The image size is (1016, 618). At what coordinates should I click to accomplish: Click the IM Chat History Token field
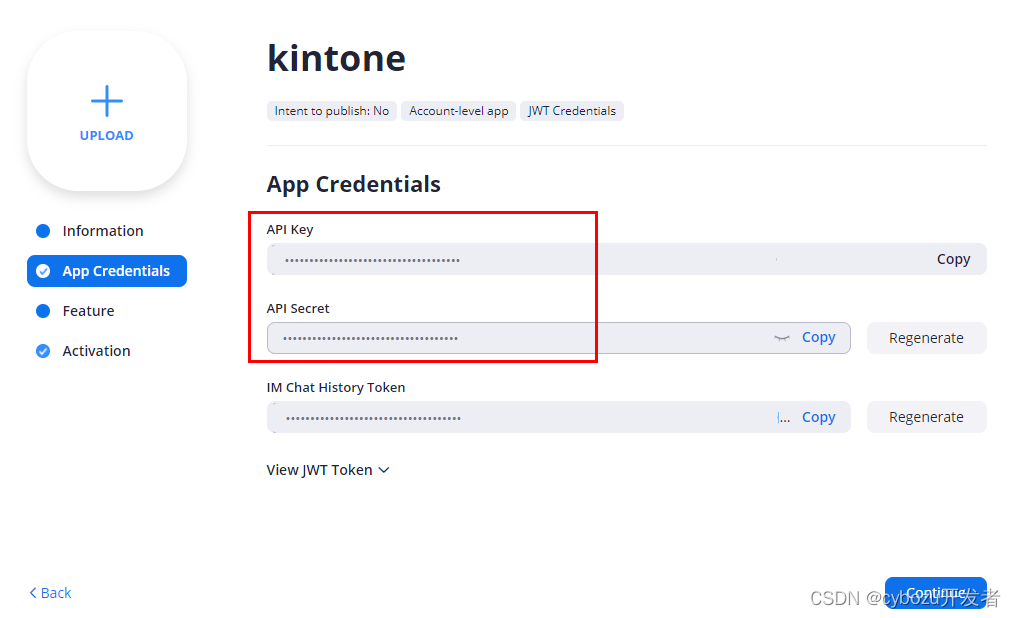(559, 417)
